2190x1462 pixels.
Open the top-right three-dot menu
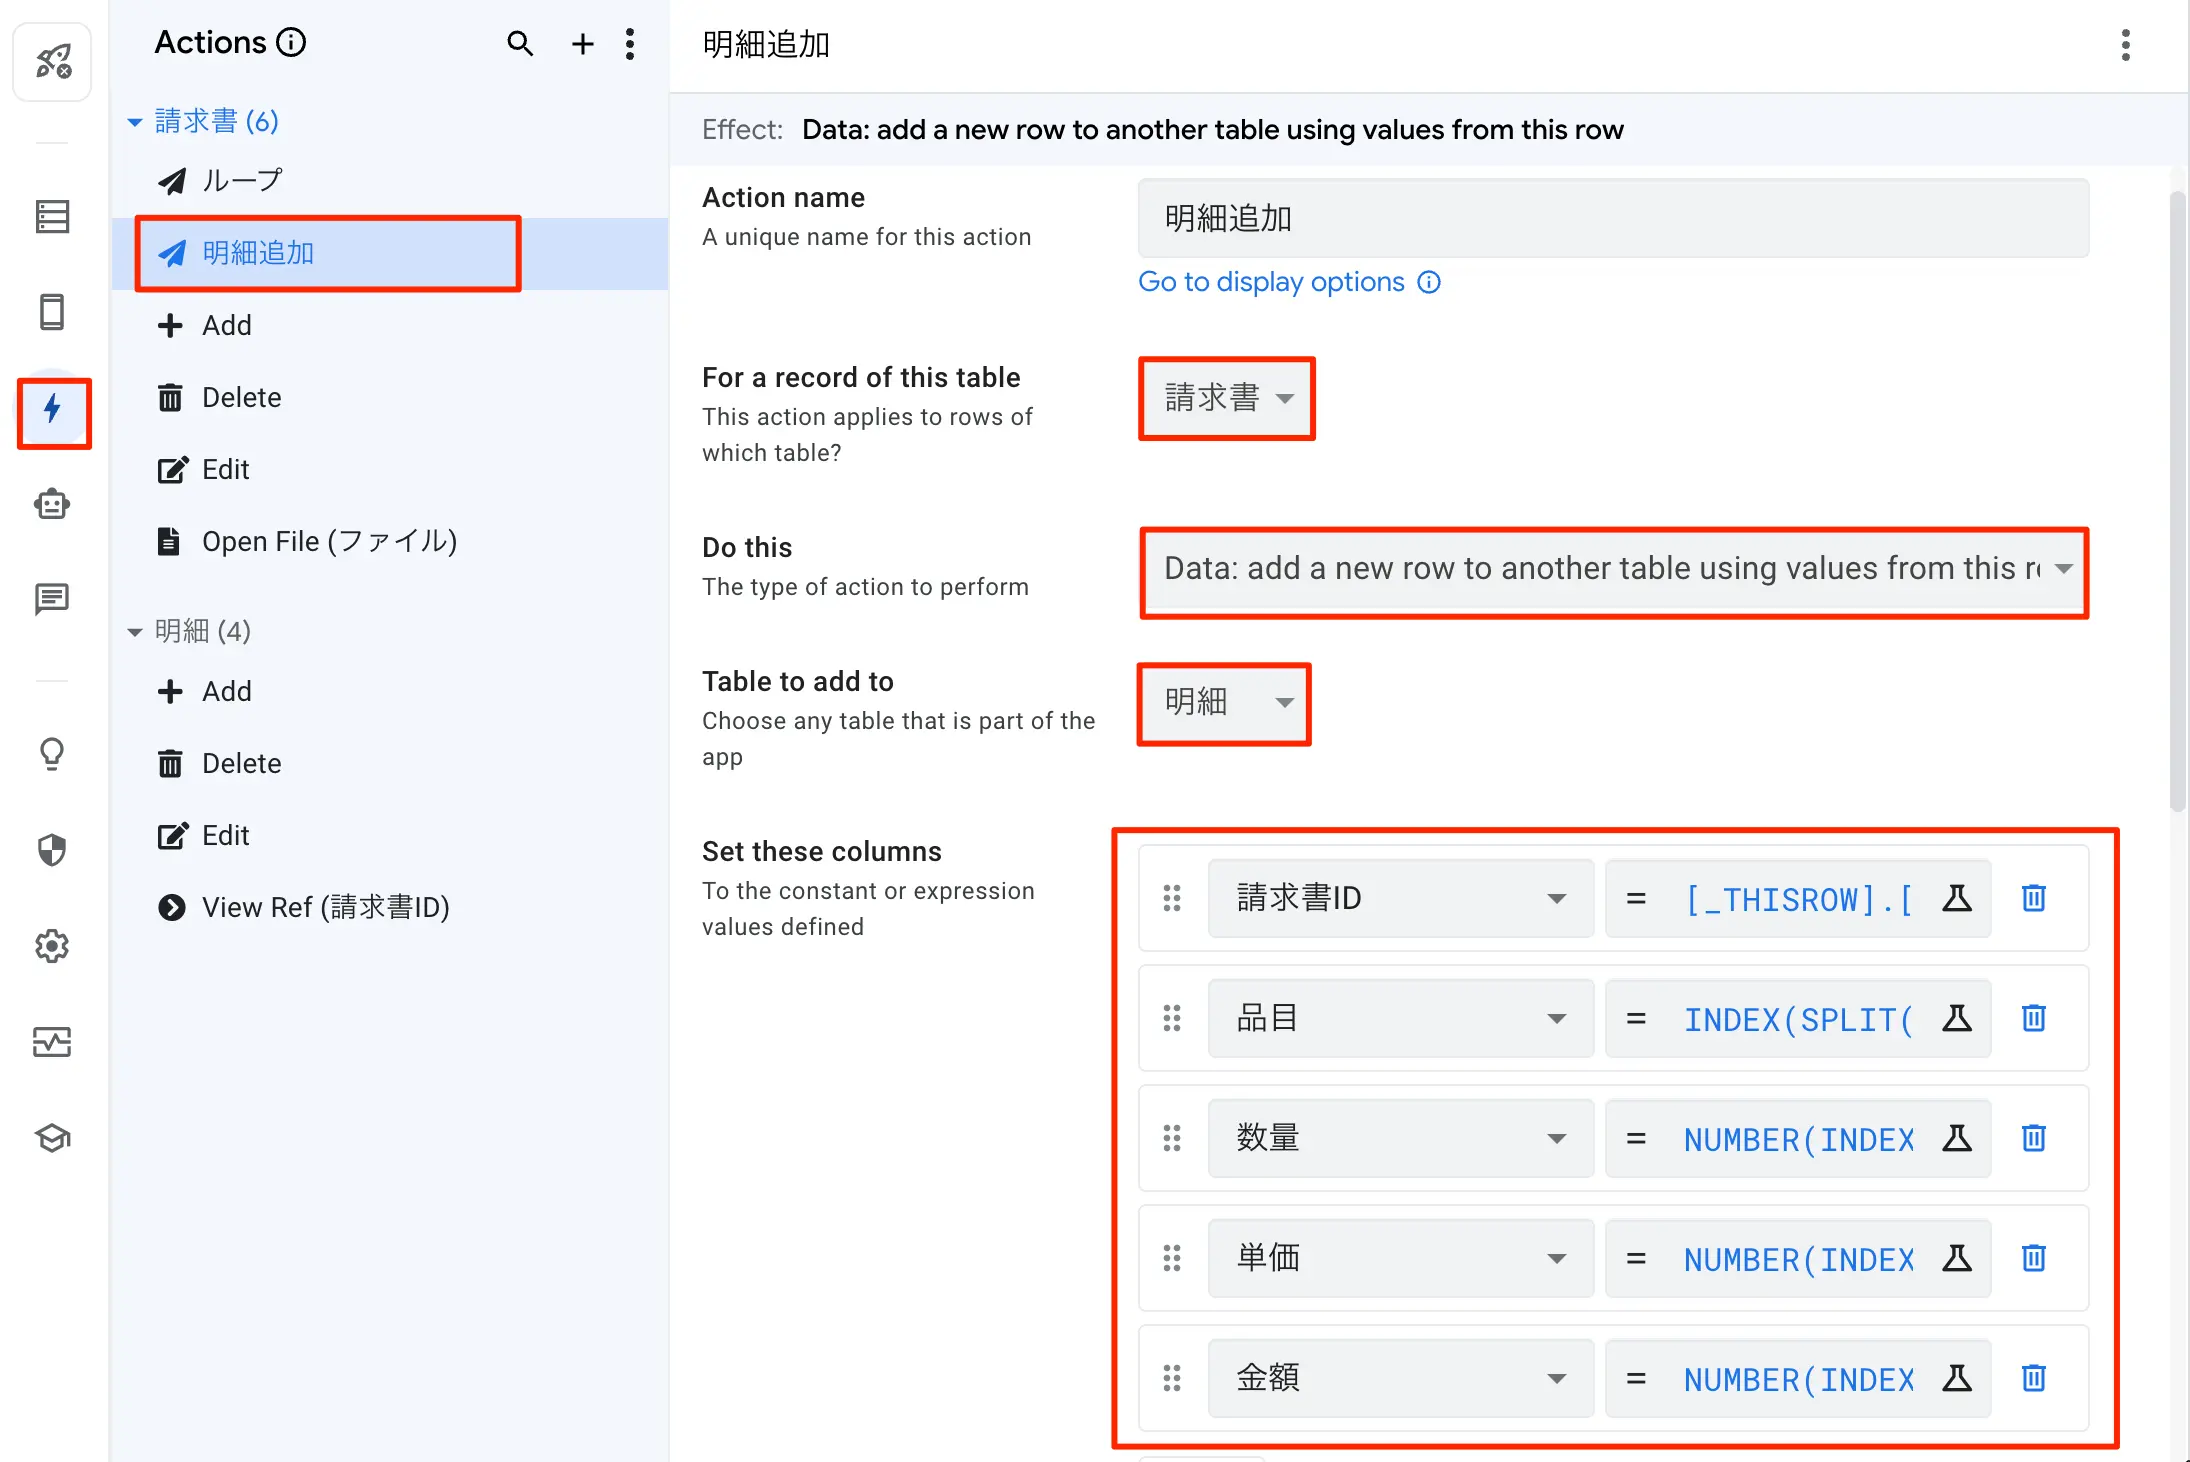point(2126,45)
